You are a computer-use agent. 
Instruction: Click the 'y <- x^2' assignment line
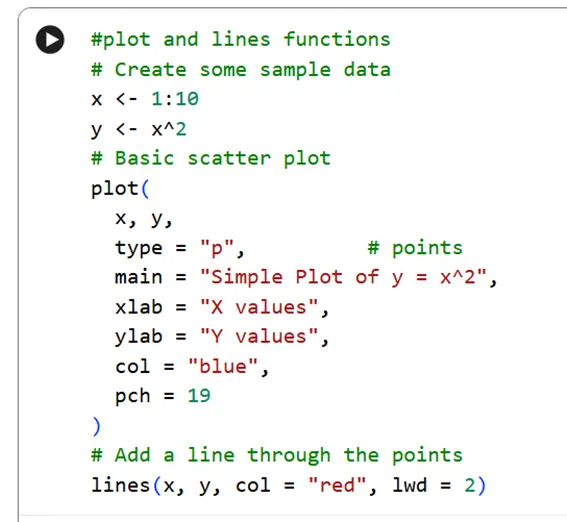pyautogui.click(x=138, y=129)
